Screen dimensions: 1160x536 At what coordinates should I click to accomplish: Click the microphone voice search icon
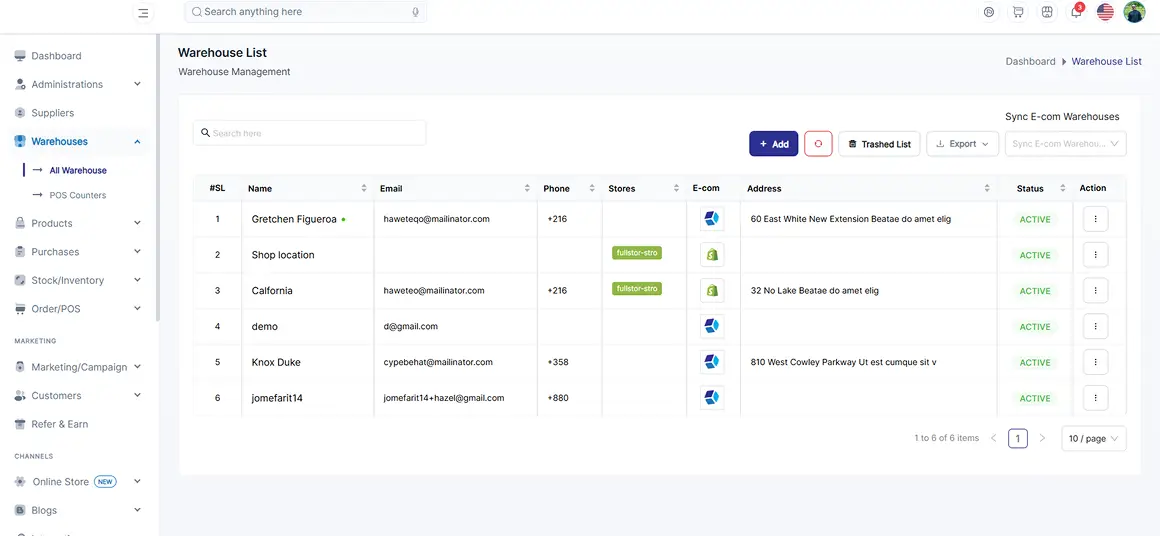coord(416,12)
